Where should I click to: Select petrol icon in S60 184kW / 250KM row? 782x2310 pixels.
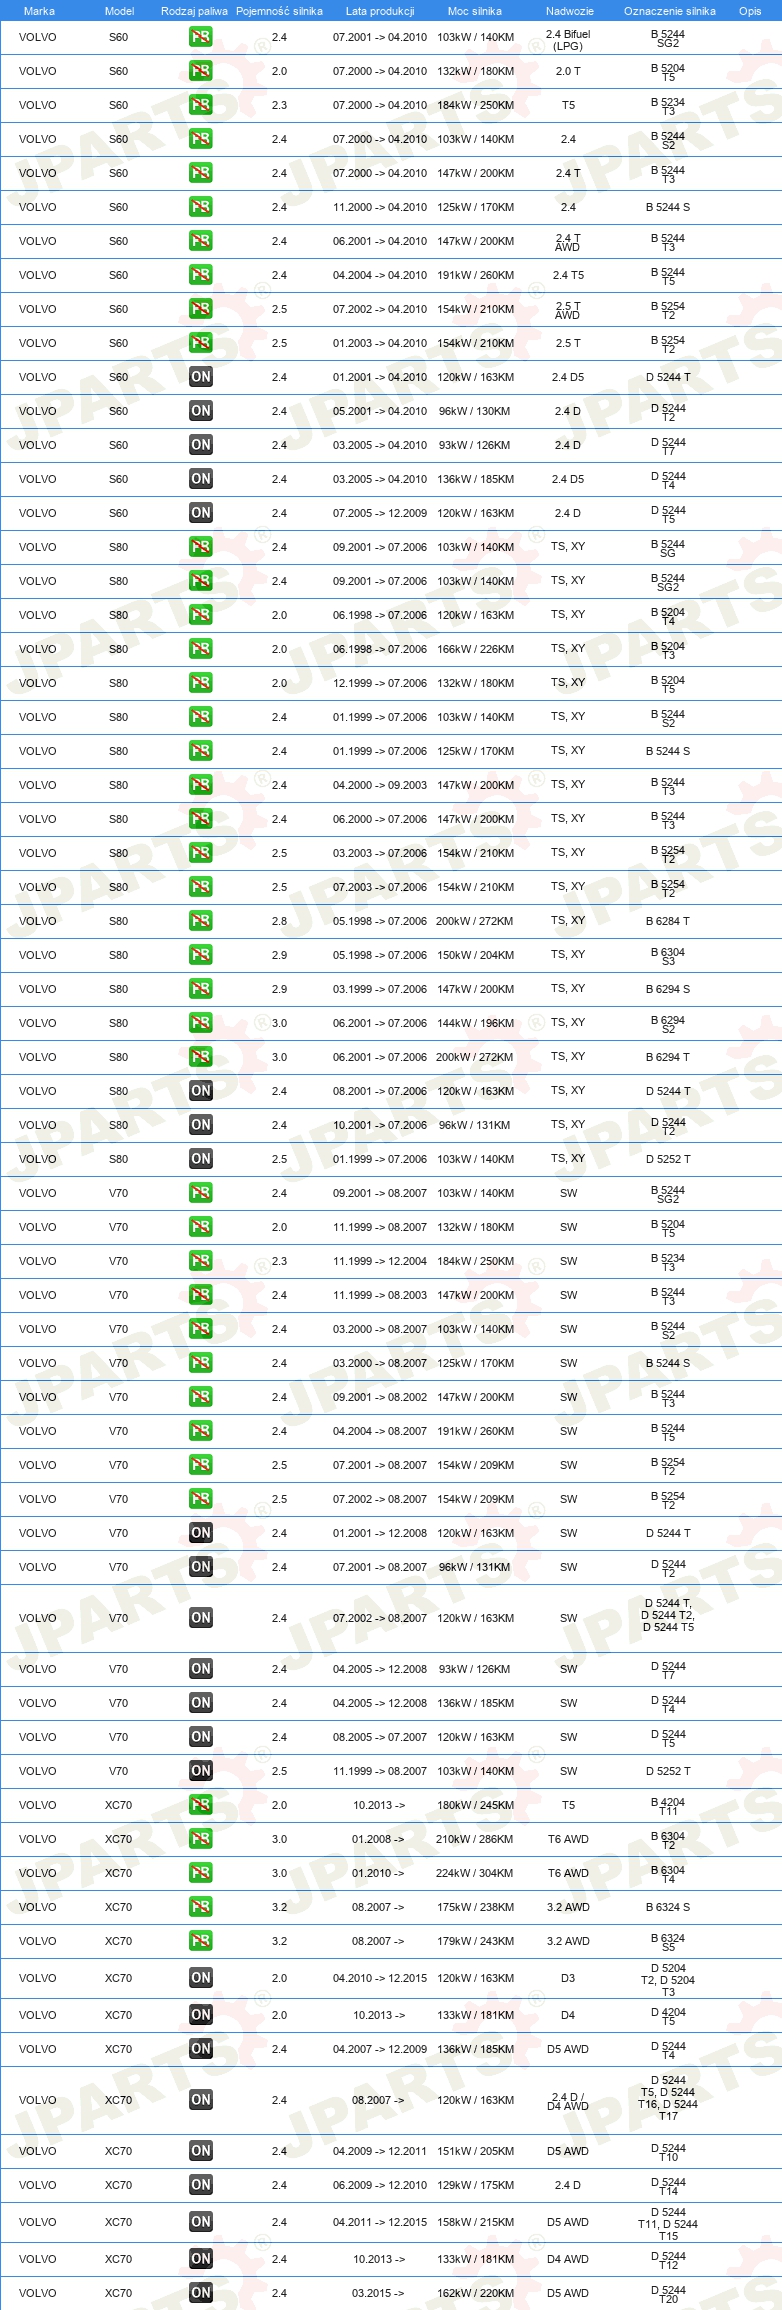pos(200,105)
